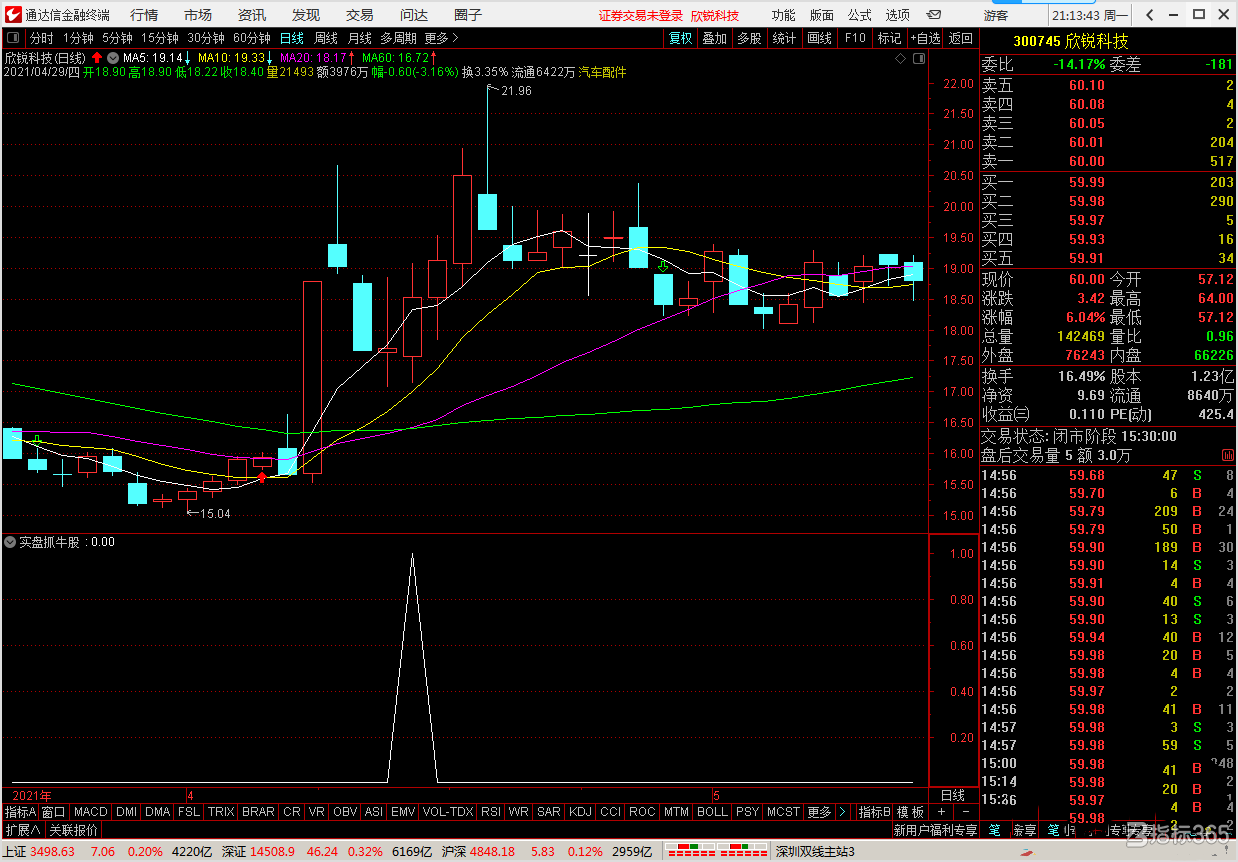
Task: Click the 游客 guest account label
Action: pyautogui.click(x=996, y=15)
